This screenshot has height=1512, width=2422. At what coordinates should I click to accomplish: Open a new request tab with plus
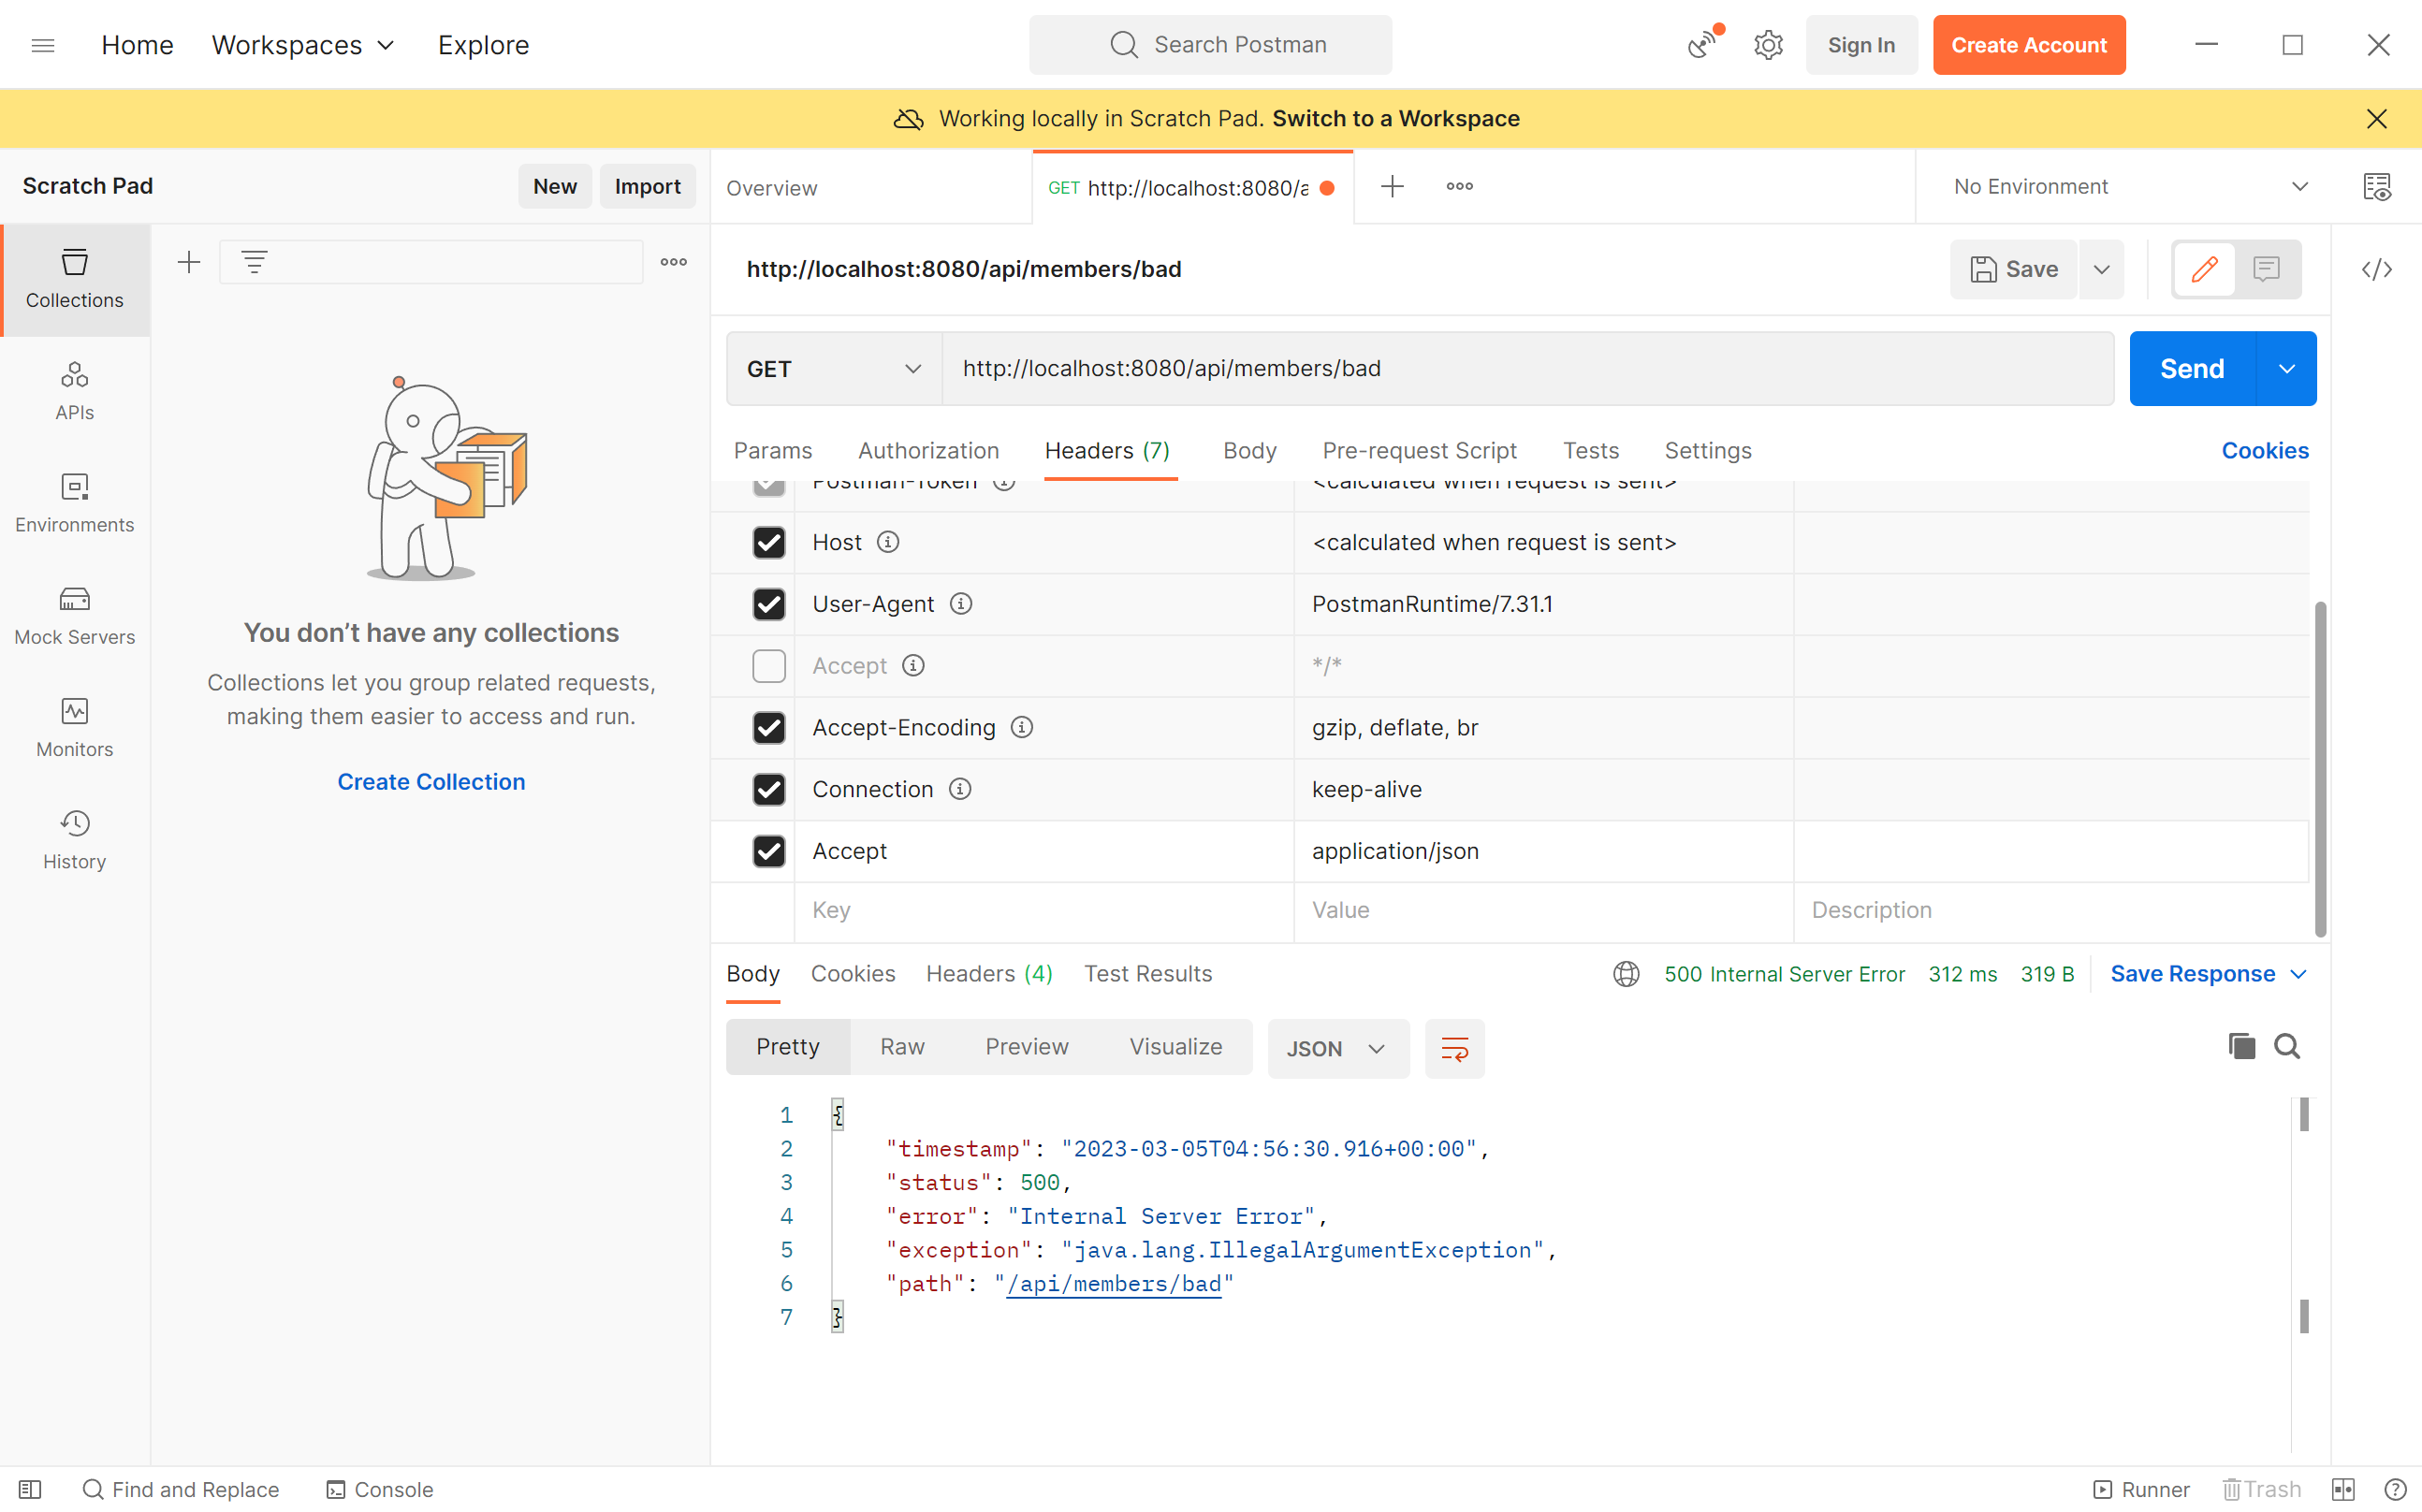1392,187
